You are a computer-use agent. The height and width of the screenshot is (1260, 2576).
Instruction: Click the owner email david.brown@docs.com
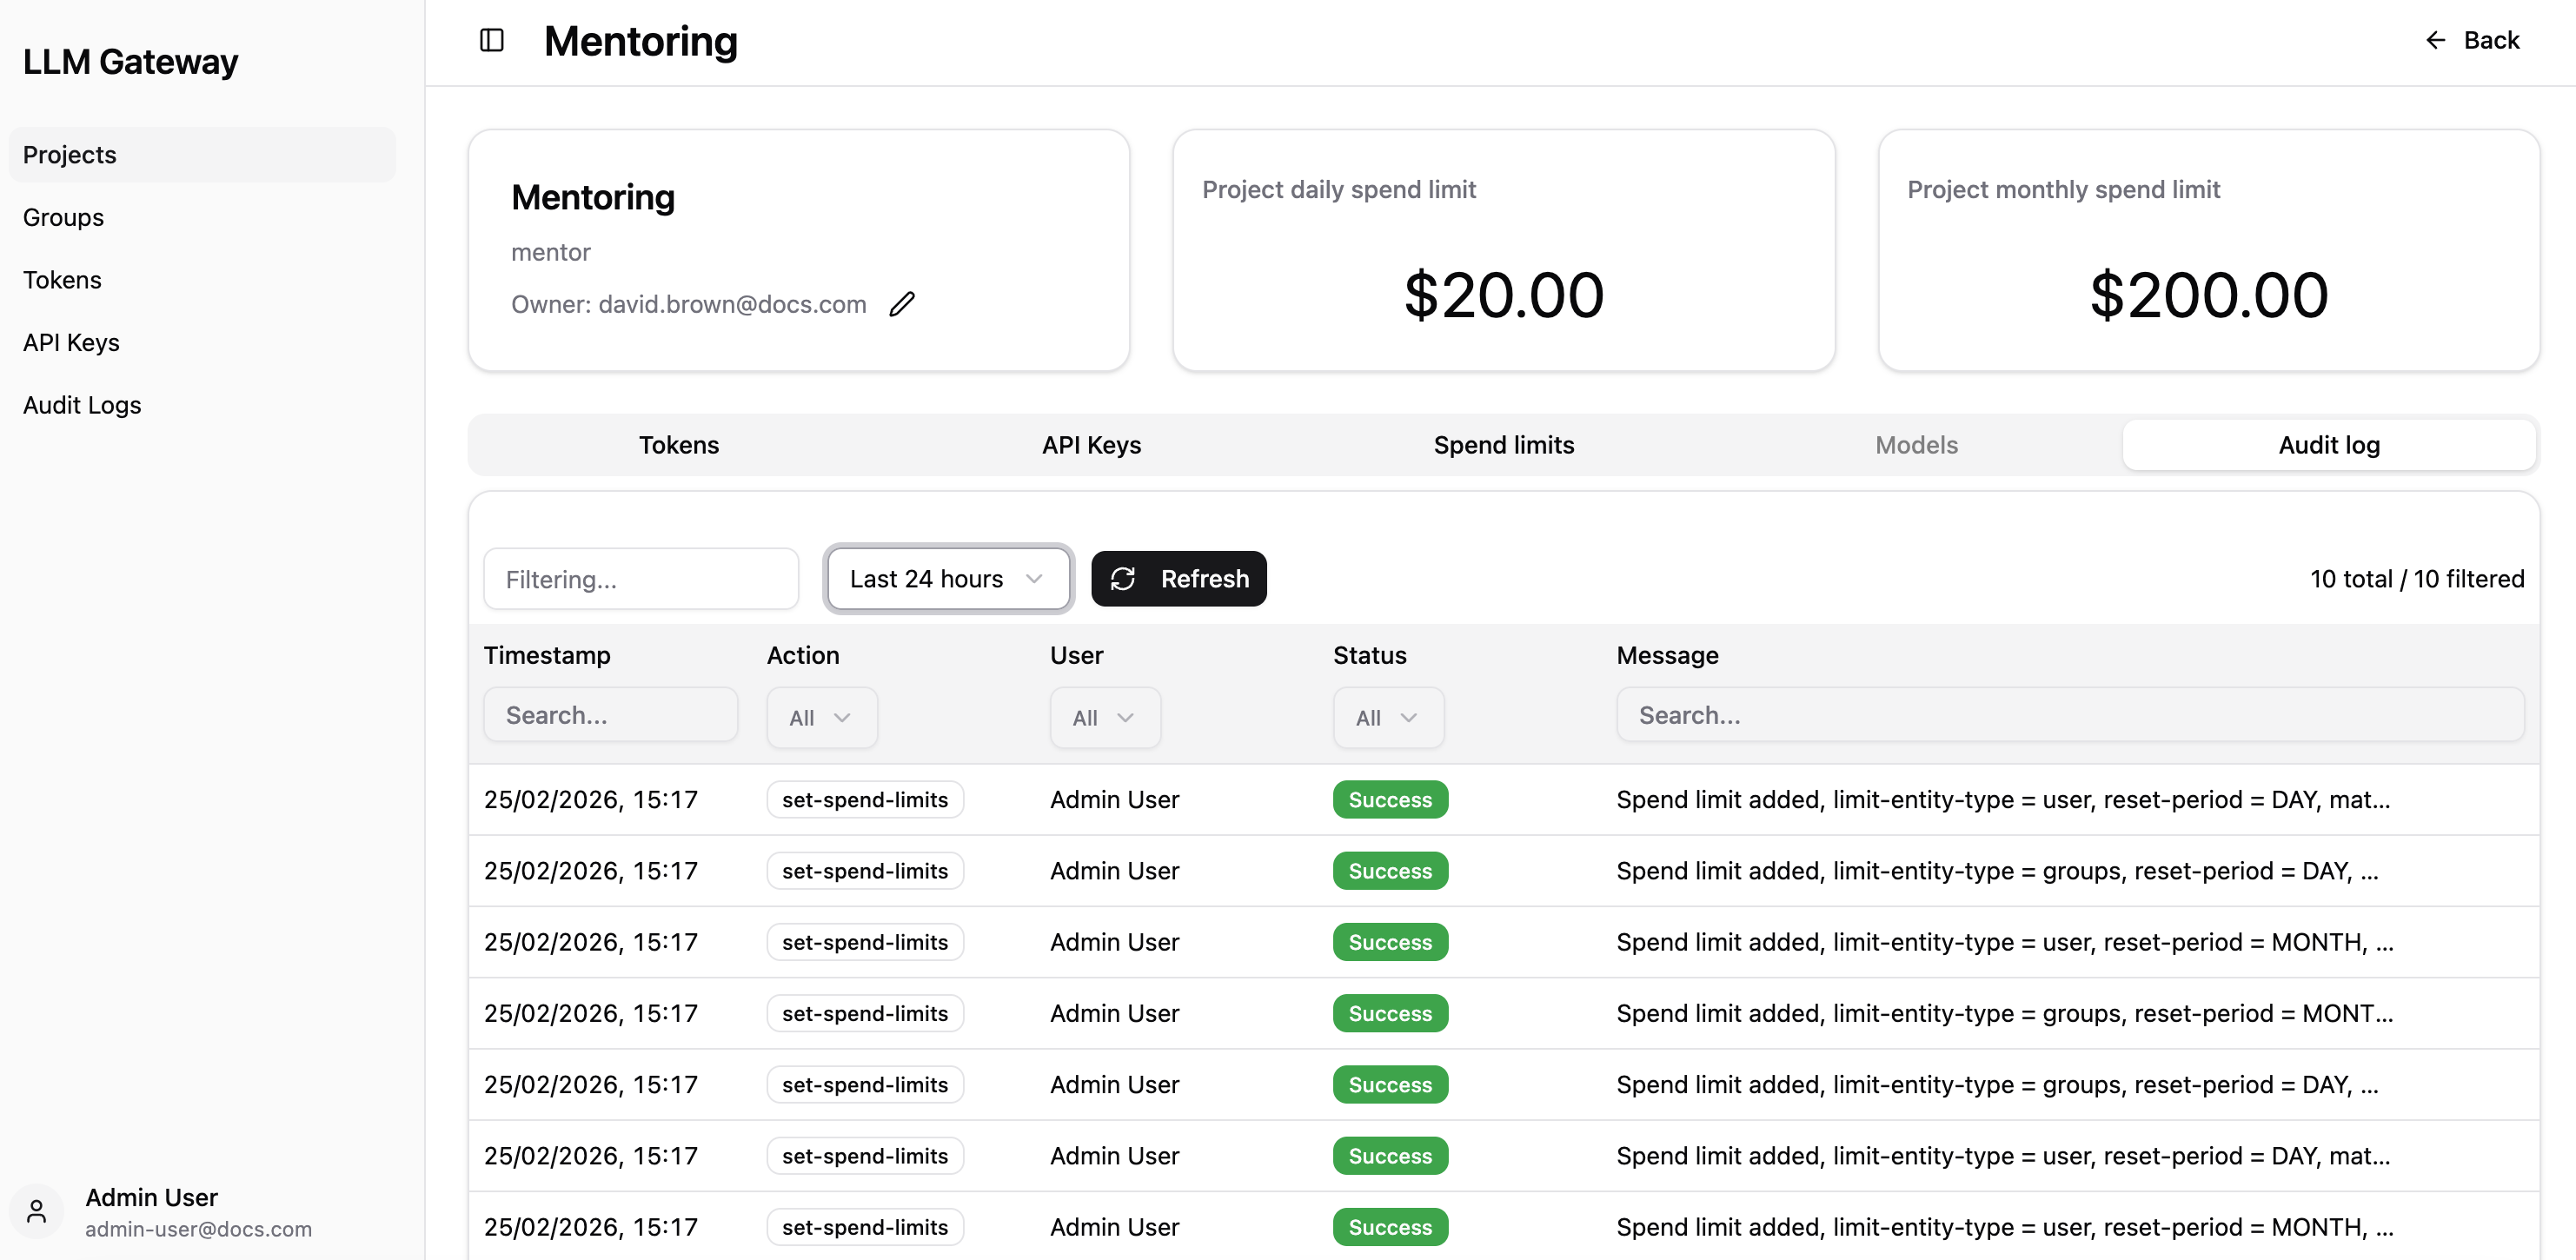coord(732,304)
